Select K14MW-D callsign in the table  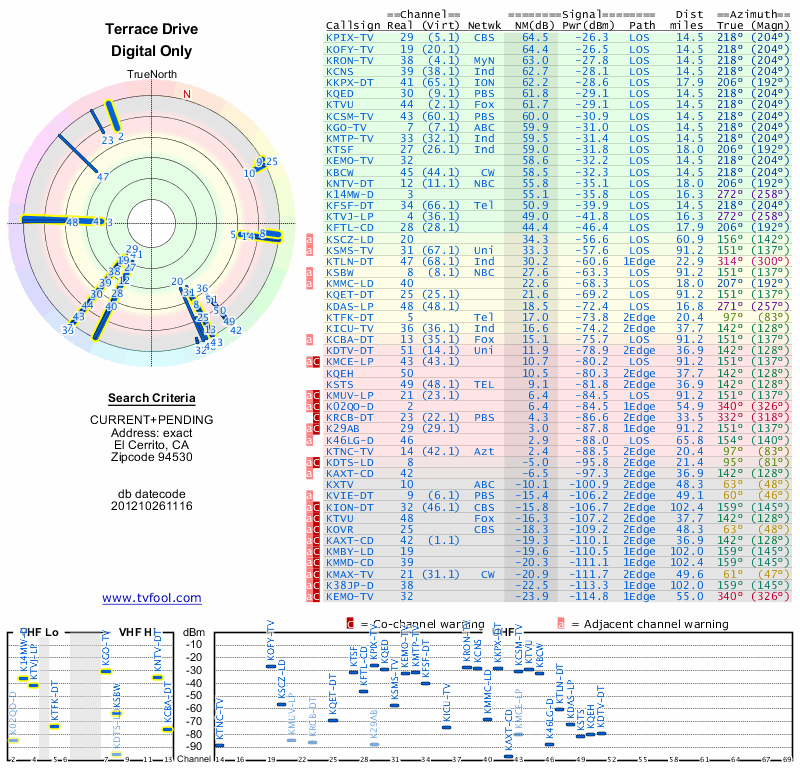[350, 194]
